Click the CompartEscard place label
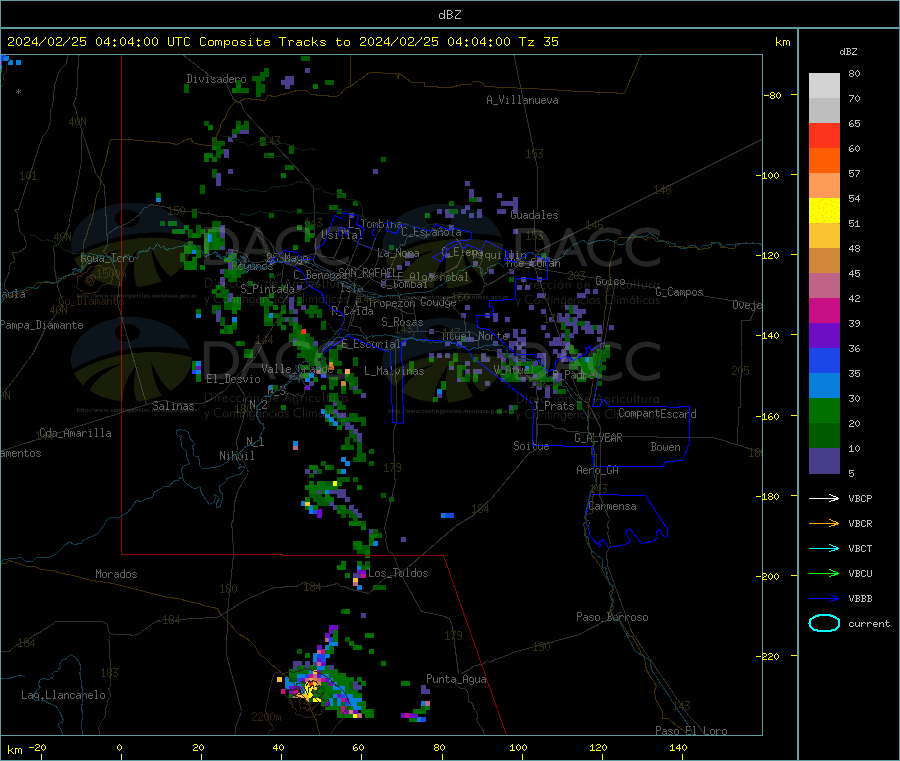This screenshot has height=761, width=900. pos(657,414)
